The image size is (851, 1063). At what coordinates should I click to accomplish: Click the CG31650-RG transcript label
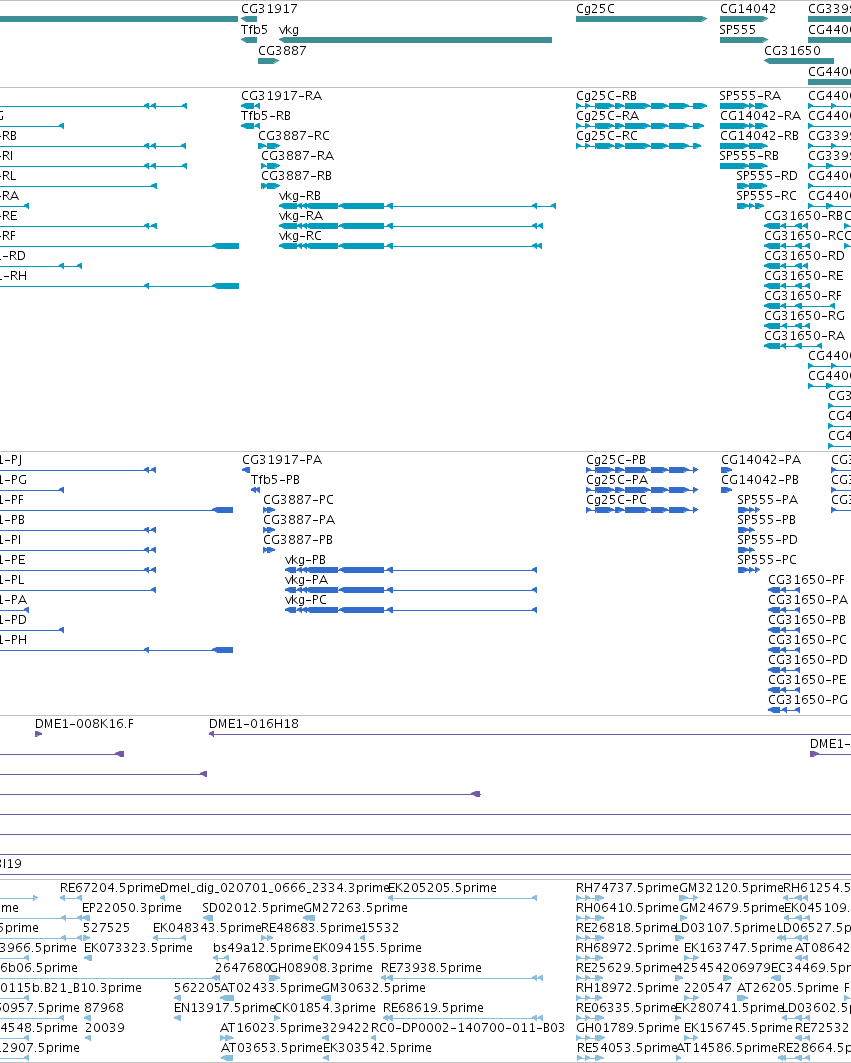pos(804,316)
